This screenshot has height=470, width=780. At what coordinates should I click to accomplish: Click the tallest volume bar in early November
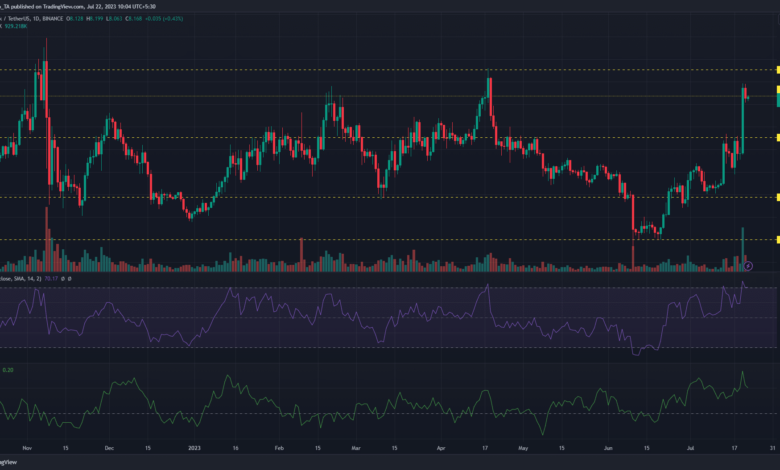[46, 240]
